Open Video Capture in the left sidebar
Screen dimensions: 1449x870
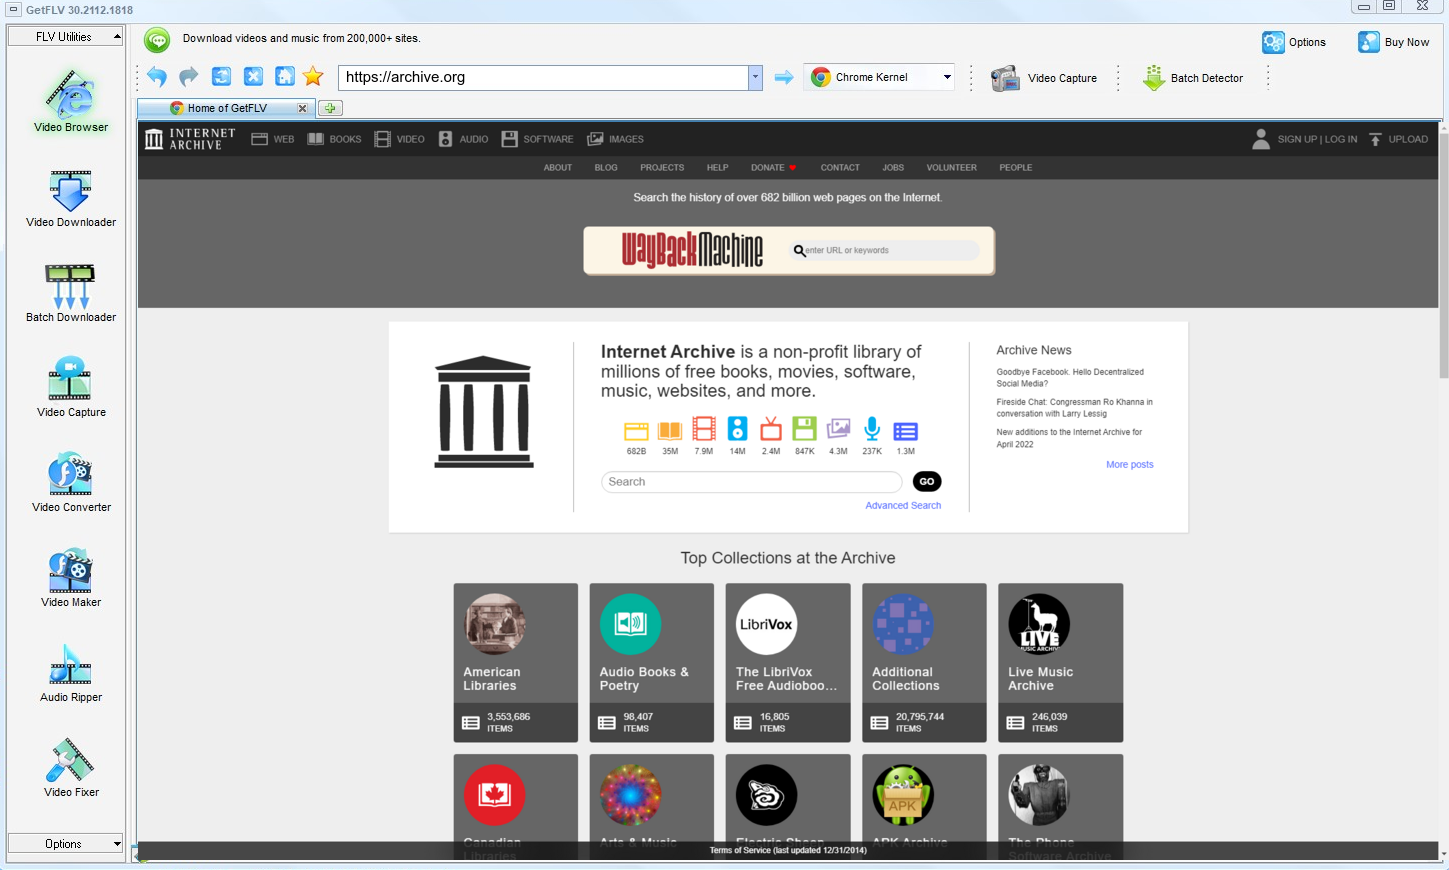[x=71, y=388]
